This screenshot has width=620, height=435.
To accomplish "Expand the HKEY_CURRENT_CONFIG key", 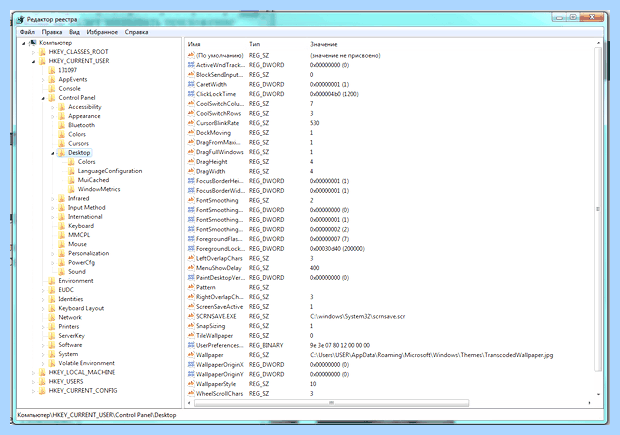I will point(33,391).
